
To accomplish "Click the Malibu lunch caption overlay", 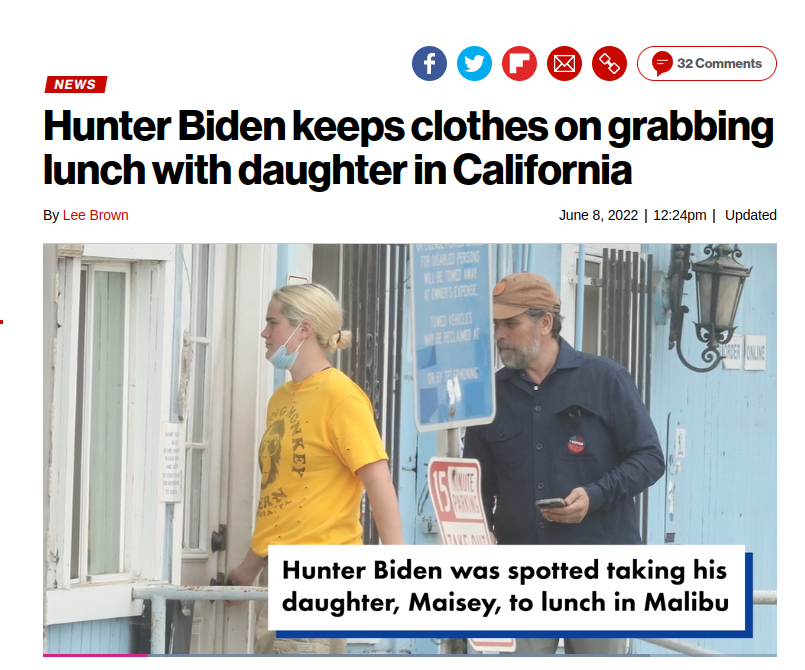I will [507, 587].
